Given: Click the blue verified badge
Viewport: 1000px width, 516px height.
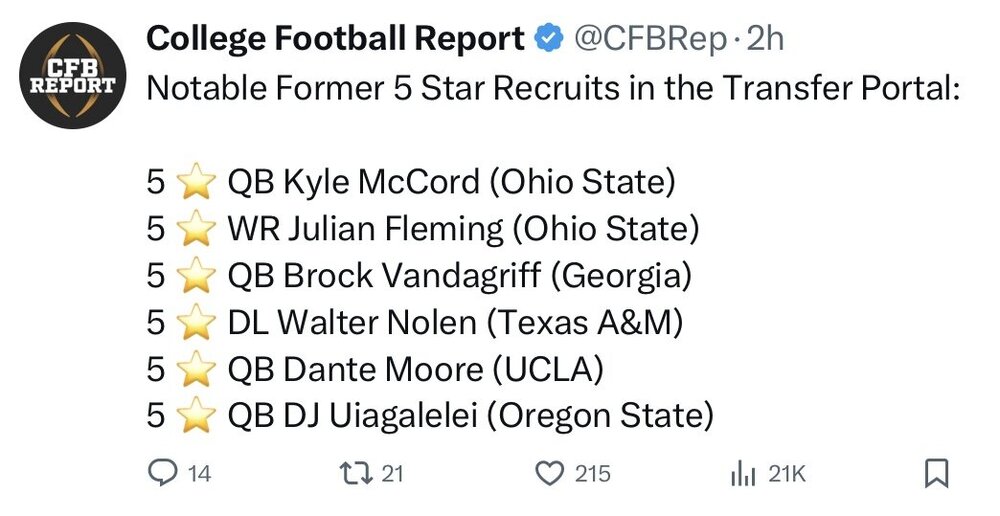Looking at the screenshot, I should point(548,38).
